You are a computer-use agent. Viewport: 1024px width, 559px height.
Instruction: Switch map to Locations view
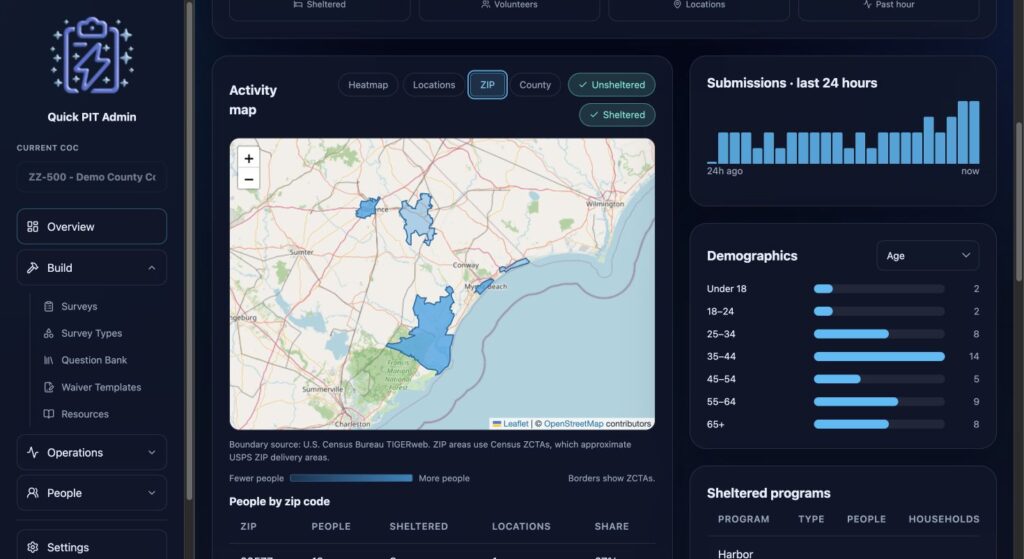pos(434,85)
